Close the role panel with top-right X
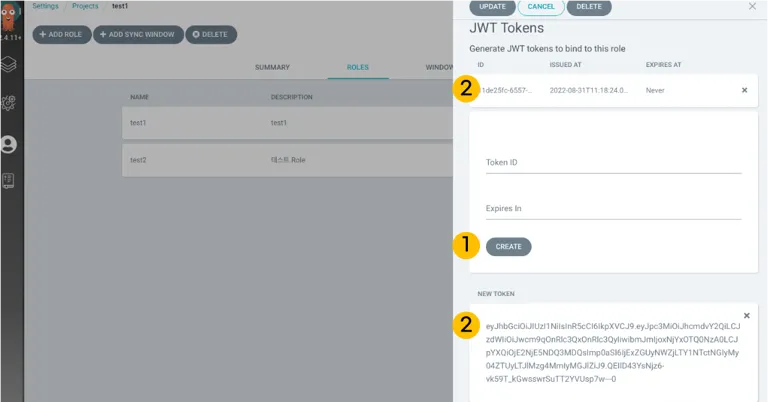 pyautogui.click(x=752, y=6)
